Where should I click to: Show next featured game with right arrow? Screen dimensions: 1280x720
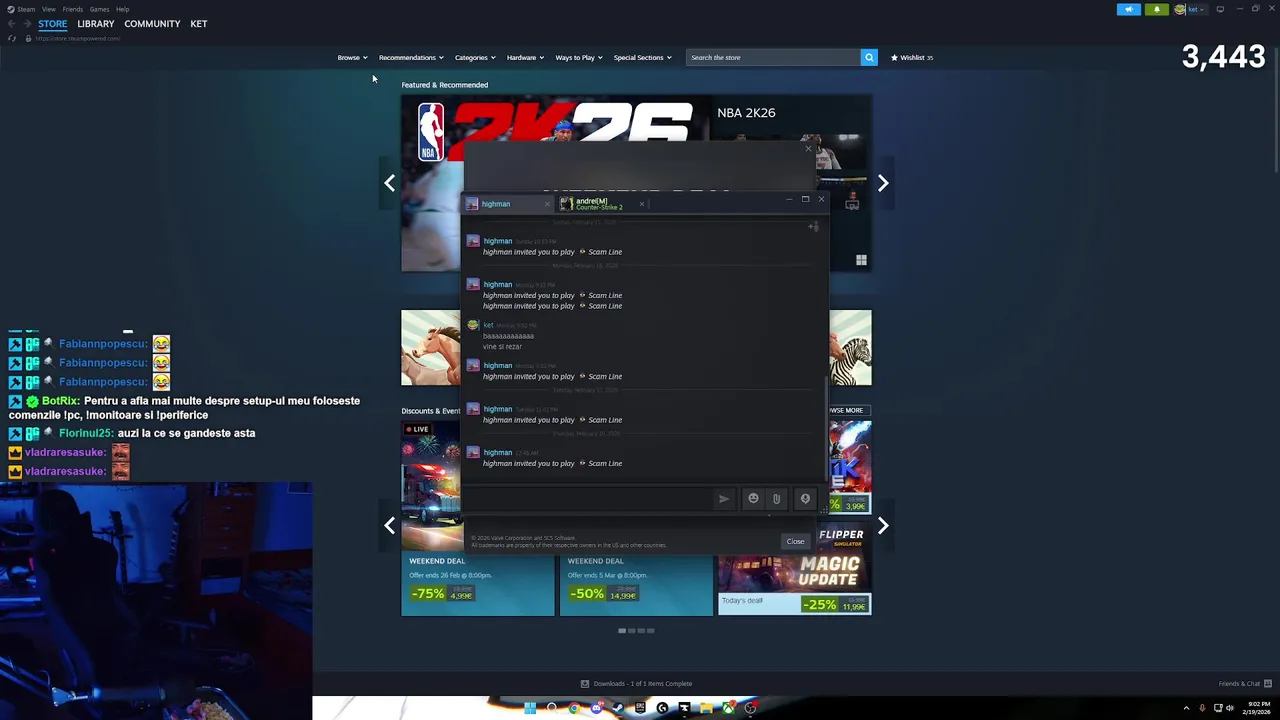coord(883,183)
